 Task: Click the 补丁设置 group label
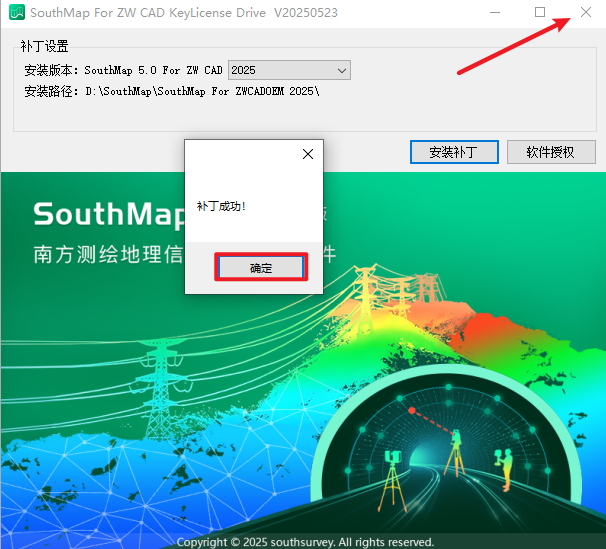tap(44, 46)
